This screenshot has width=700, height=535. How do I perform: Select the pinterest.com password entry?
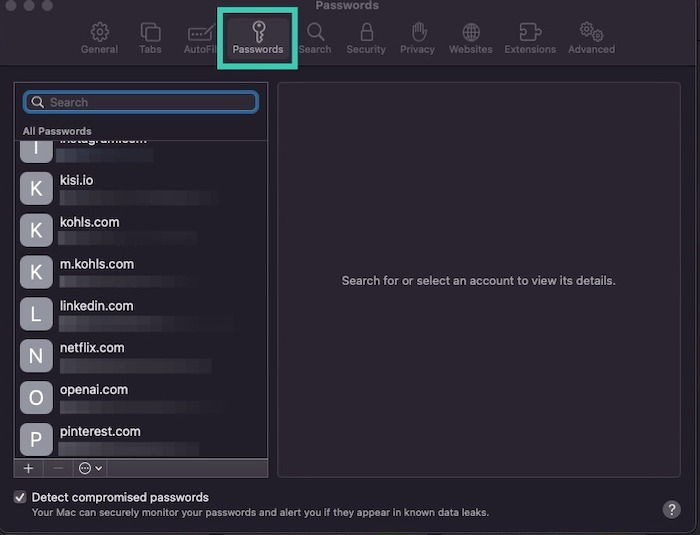141,439
